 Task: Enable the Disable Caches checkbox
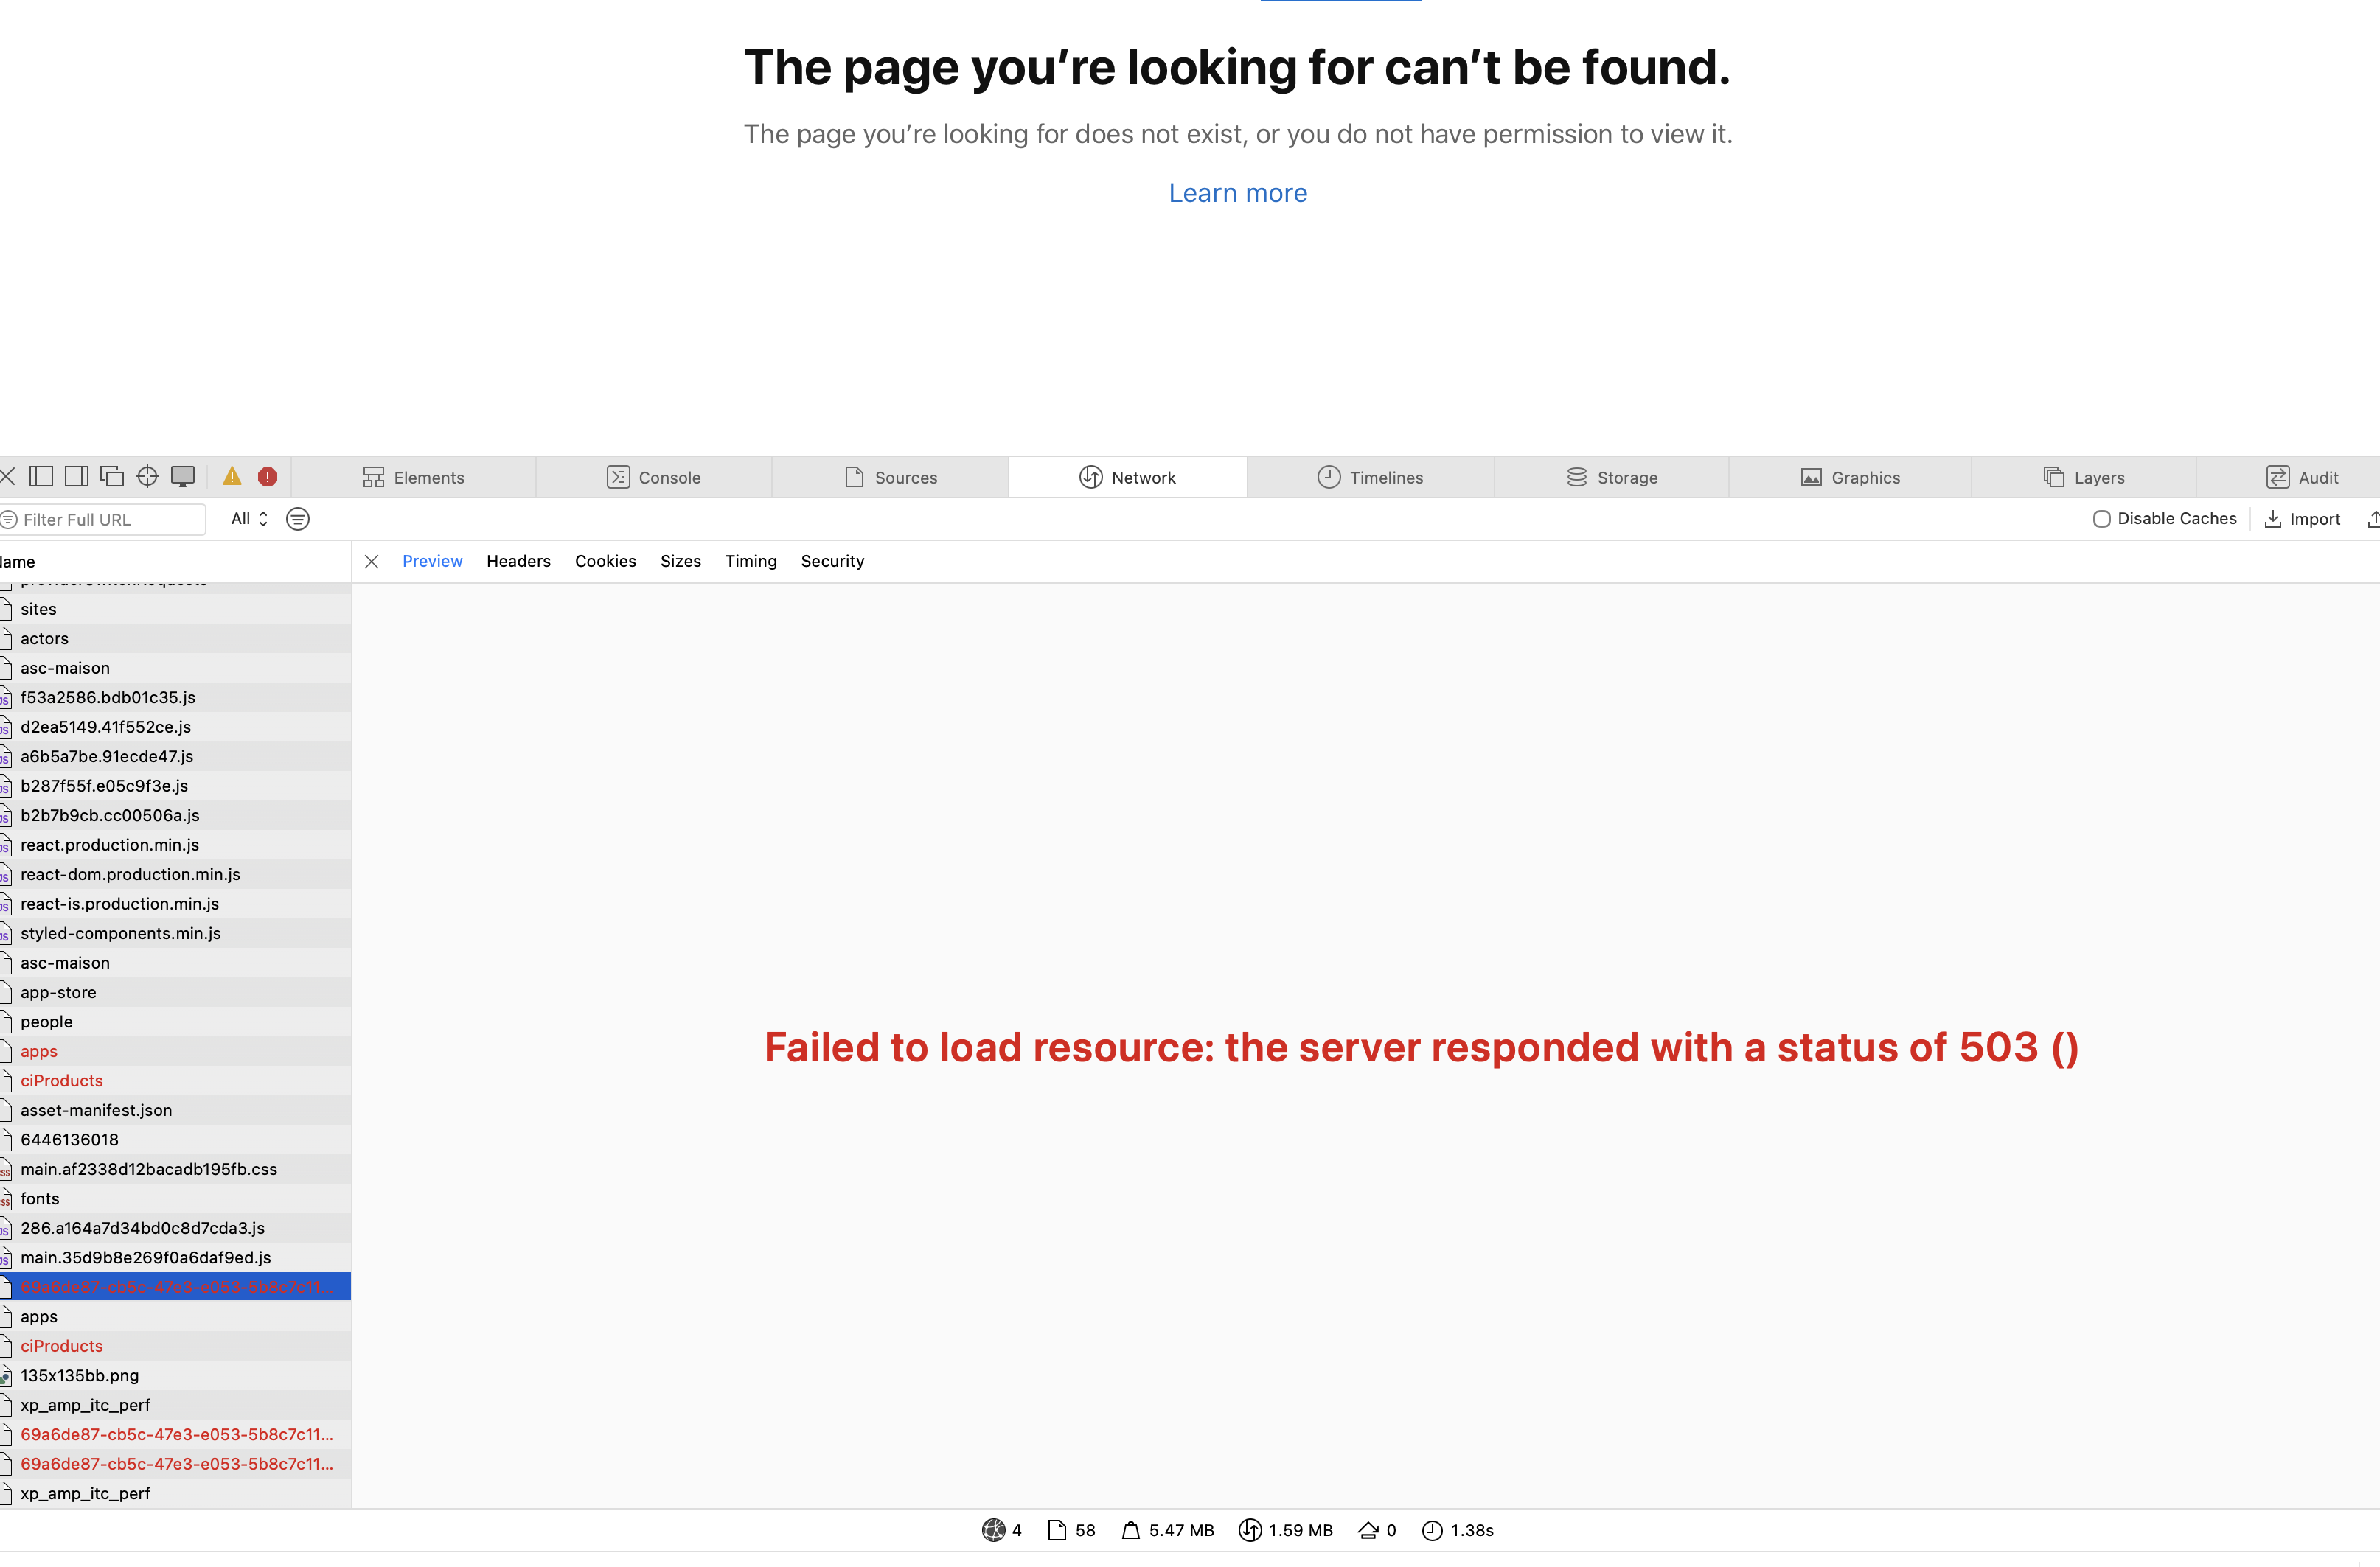2101,519
